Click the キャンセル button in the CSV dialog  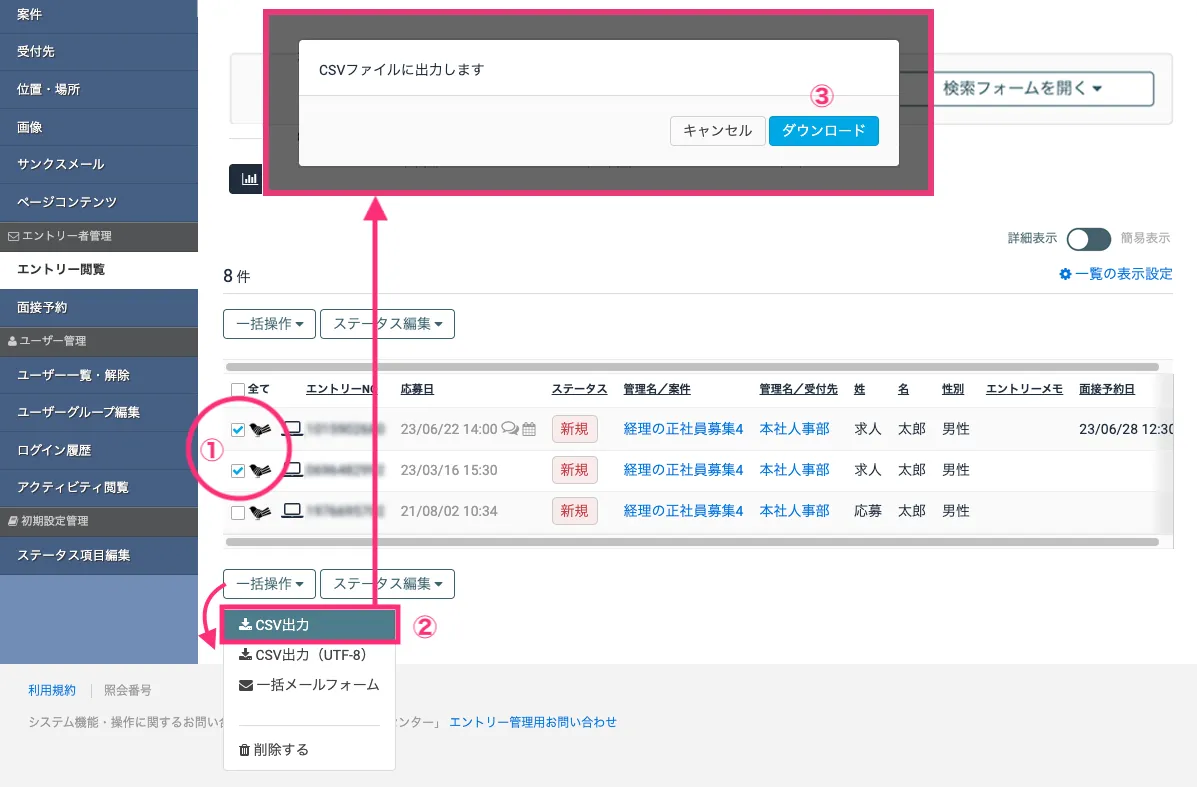(717, 131)
